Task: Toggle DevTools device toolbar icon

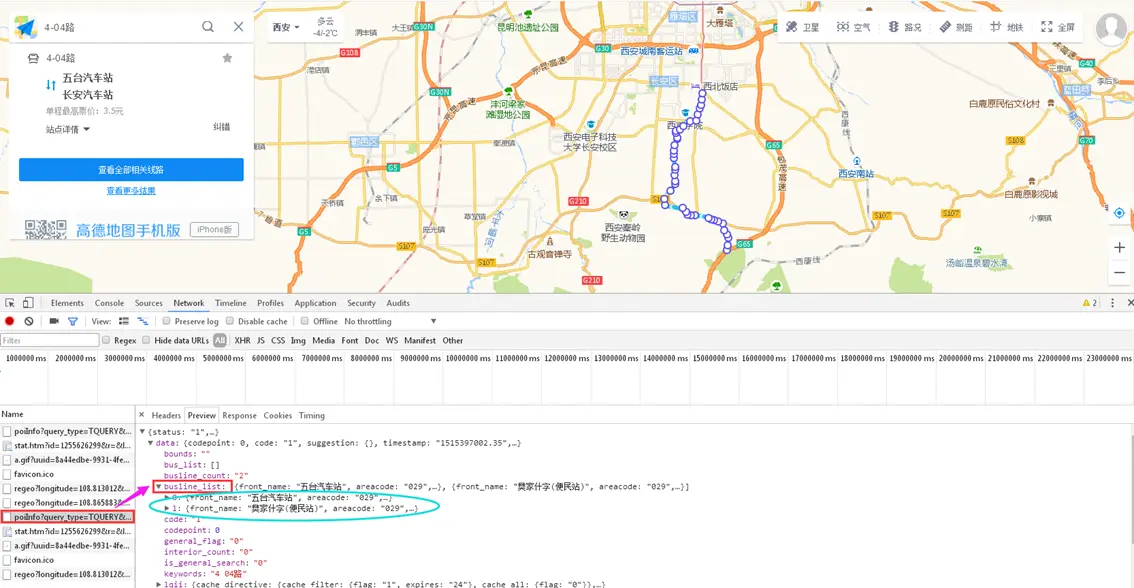Action: click(28, 303)
